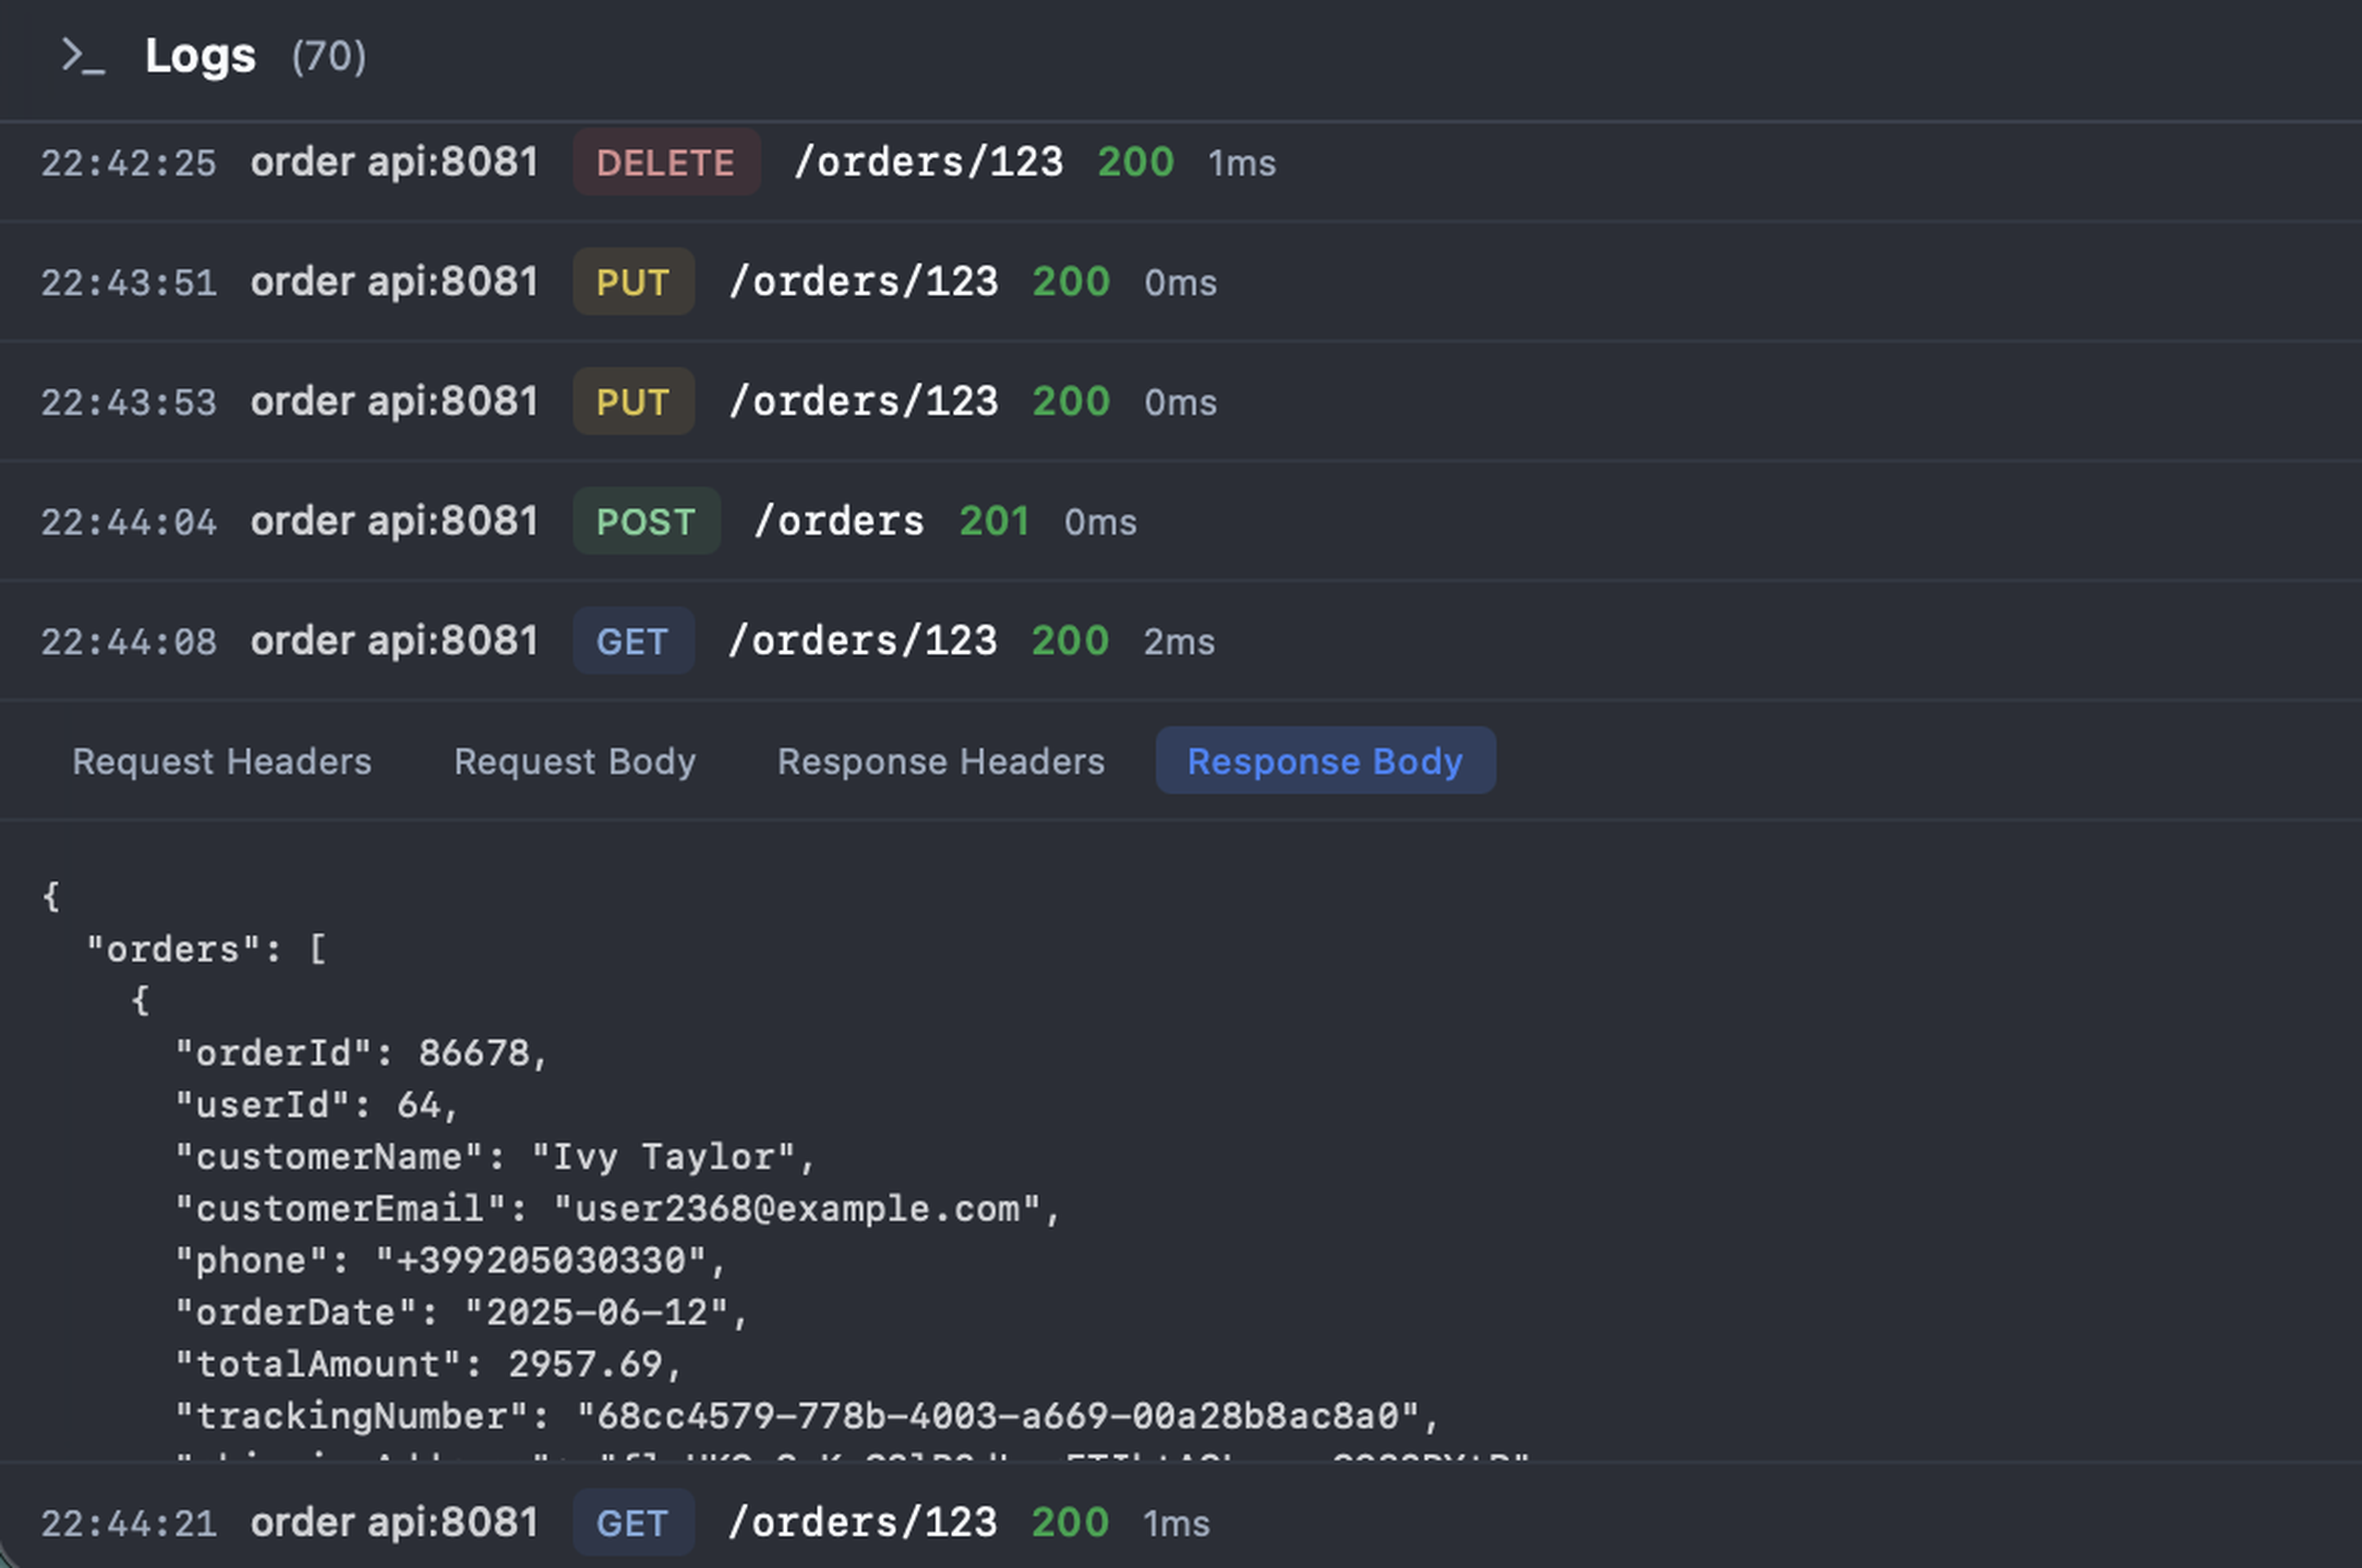Switch to the Request Headers tab

[221, 760]
